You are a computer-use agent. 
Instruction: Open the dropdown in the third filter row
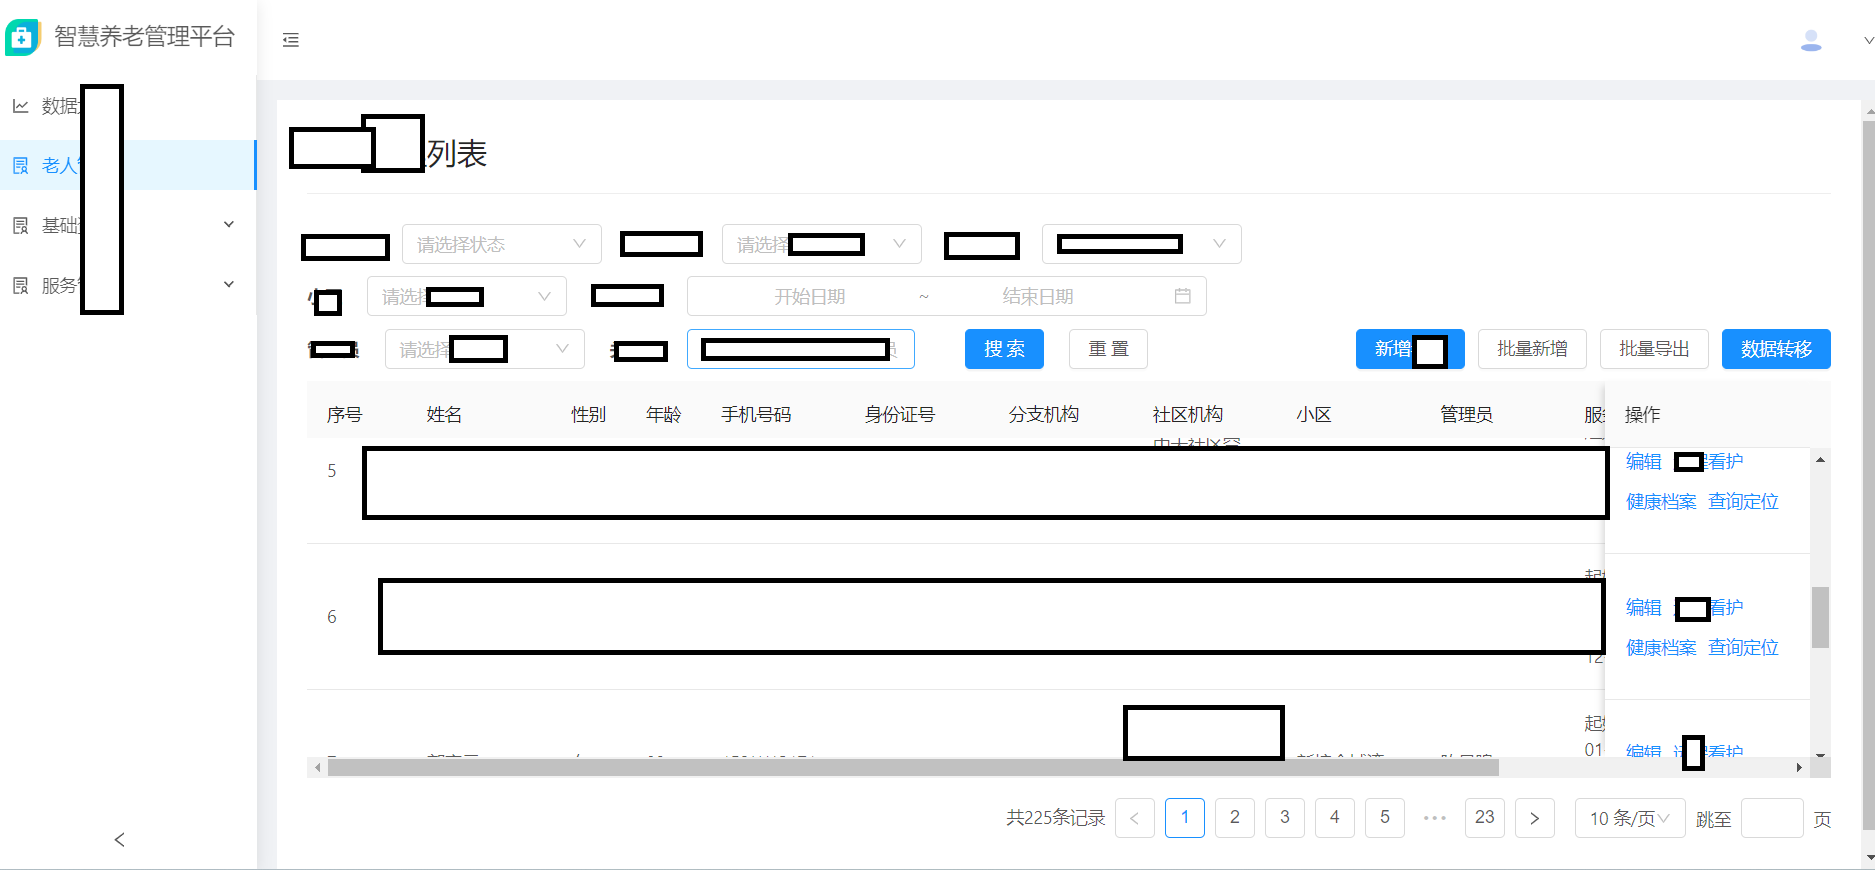[x=485, y=349]
